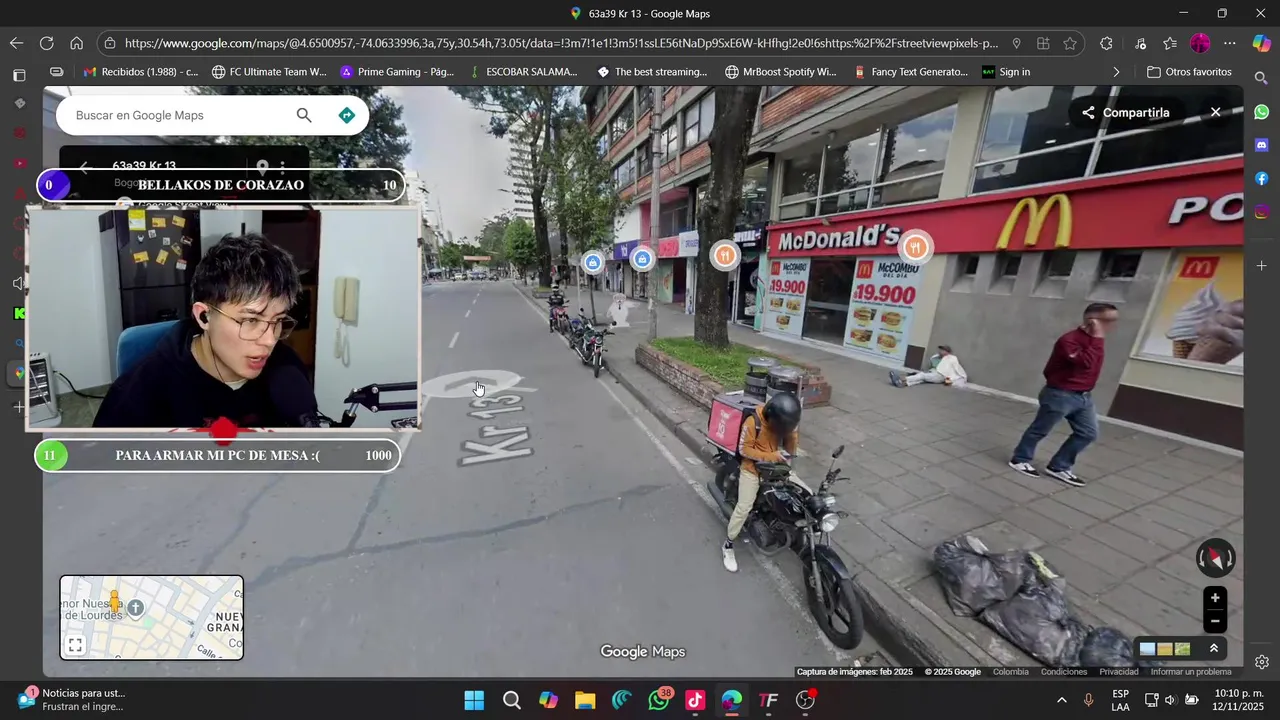Click the right blue shopping pin
The width and height of the screenshot is (1280, 720).
[x=642, y=260]
